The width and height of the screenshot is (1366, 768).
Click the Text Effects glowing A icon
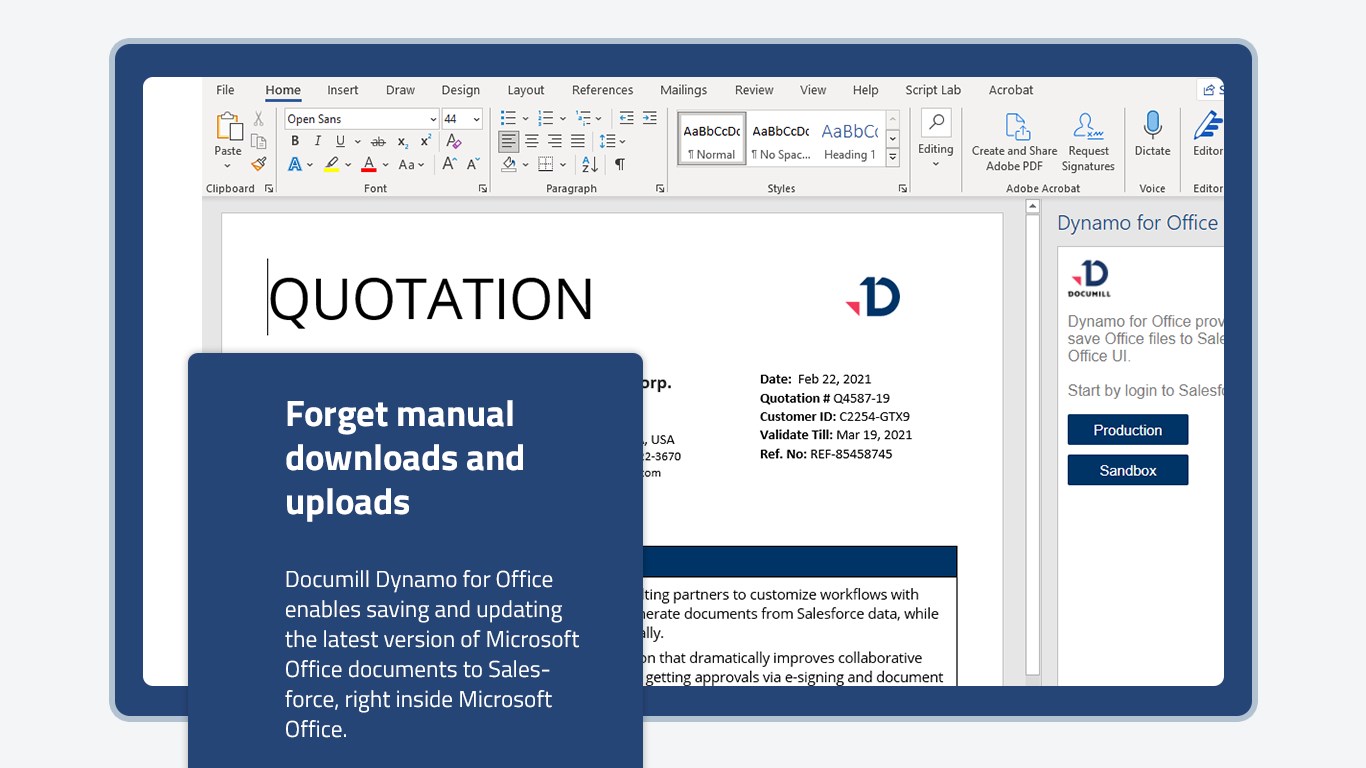coord(295,164)
